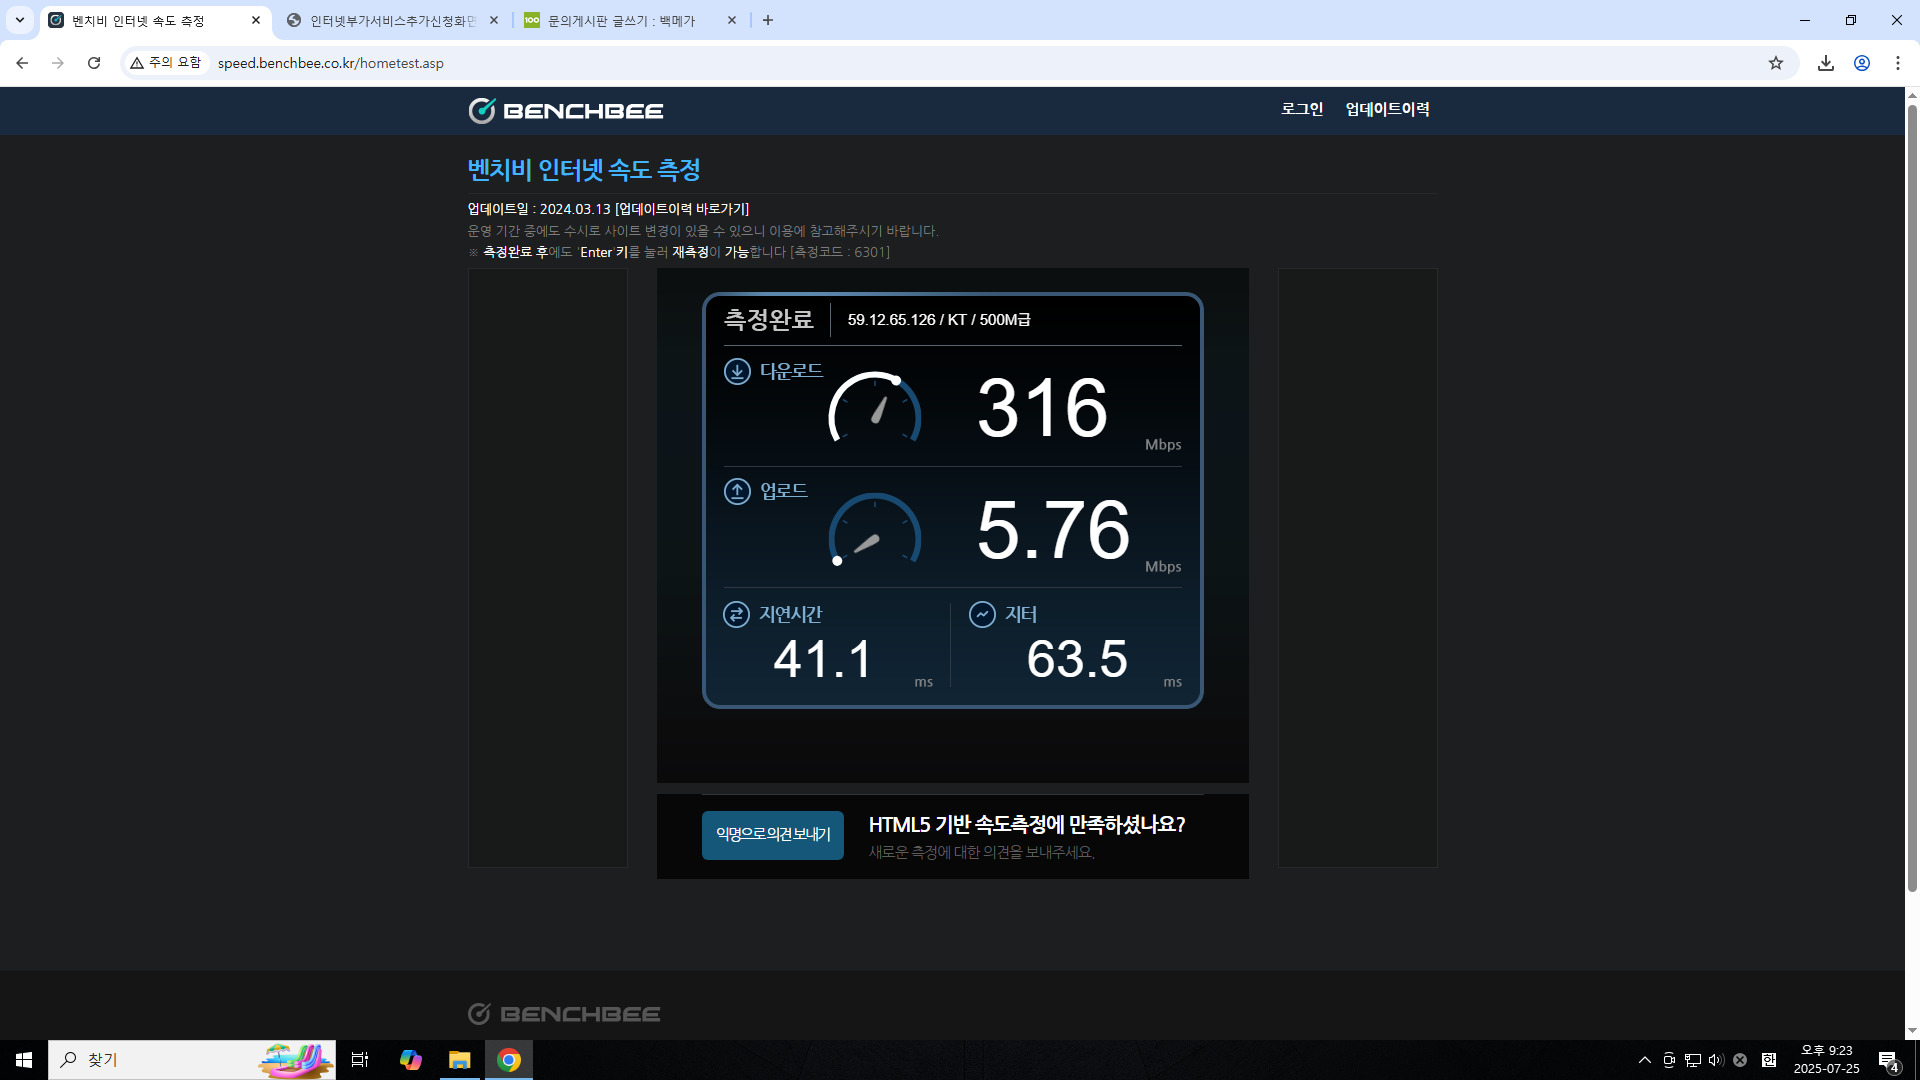1920x1080 pixels.
Task: Launch Copilot from the taskbar
Action: 410,1060
